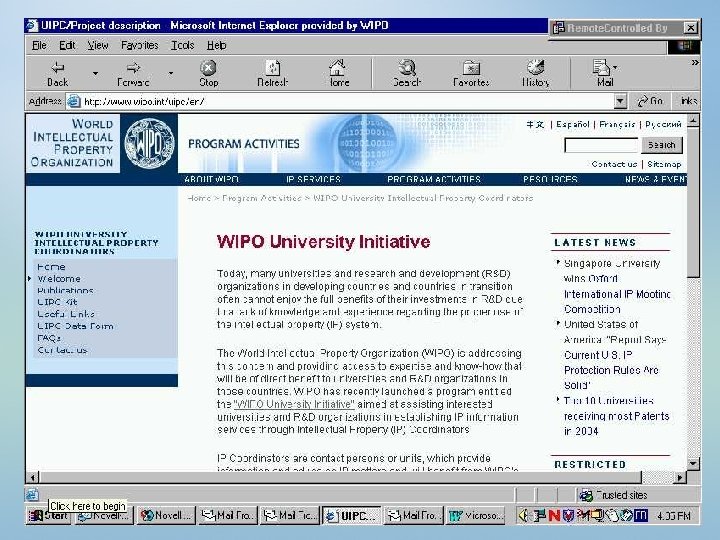
Task: Go back using the Back toolbar button
Action: click(x=57, y=73)
